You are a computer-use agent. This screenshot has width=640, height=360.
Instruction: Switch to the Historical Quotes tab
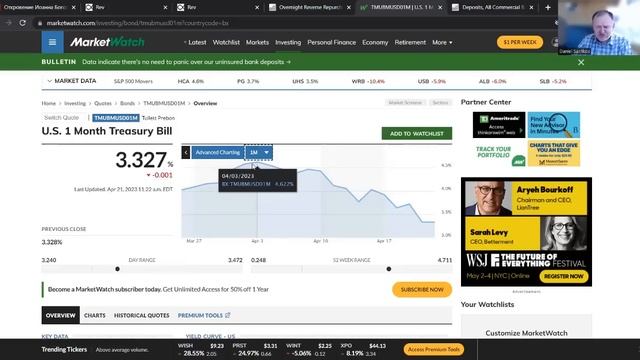142,315
